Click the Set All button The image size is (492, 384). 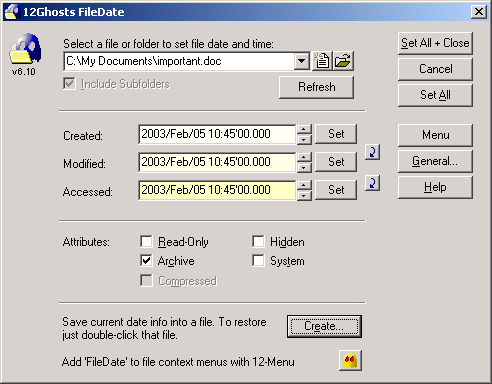[x=435, y=95]
